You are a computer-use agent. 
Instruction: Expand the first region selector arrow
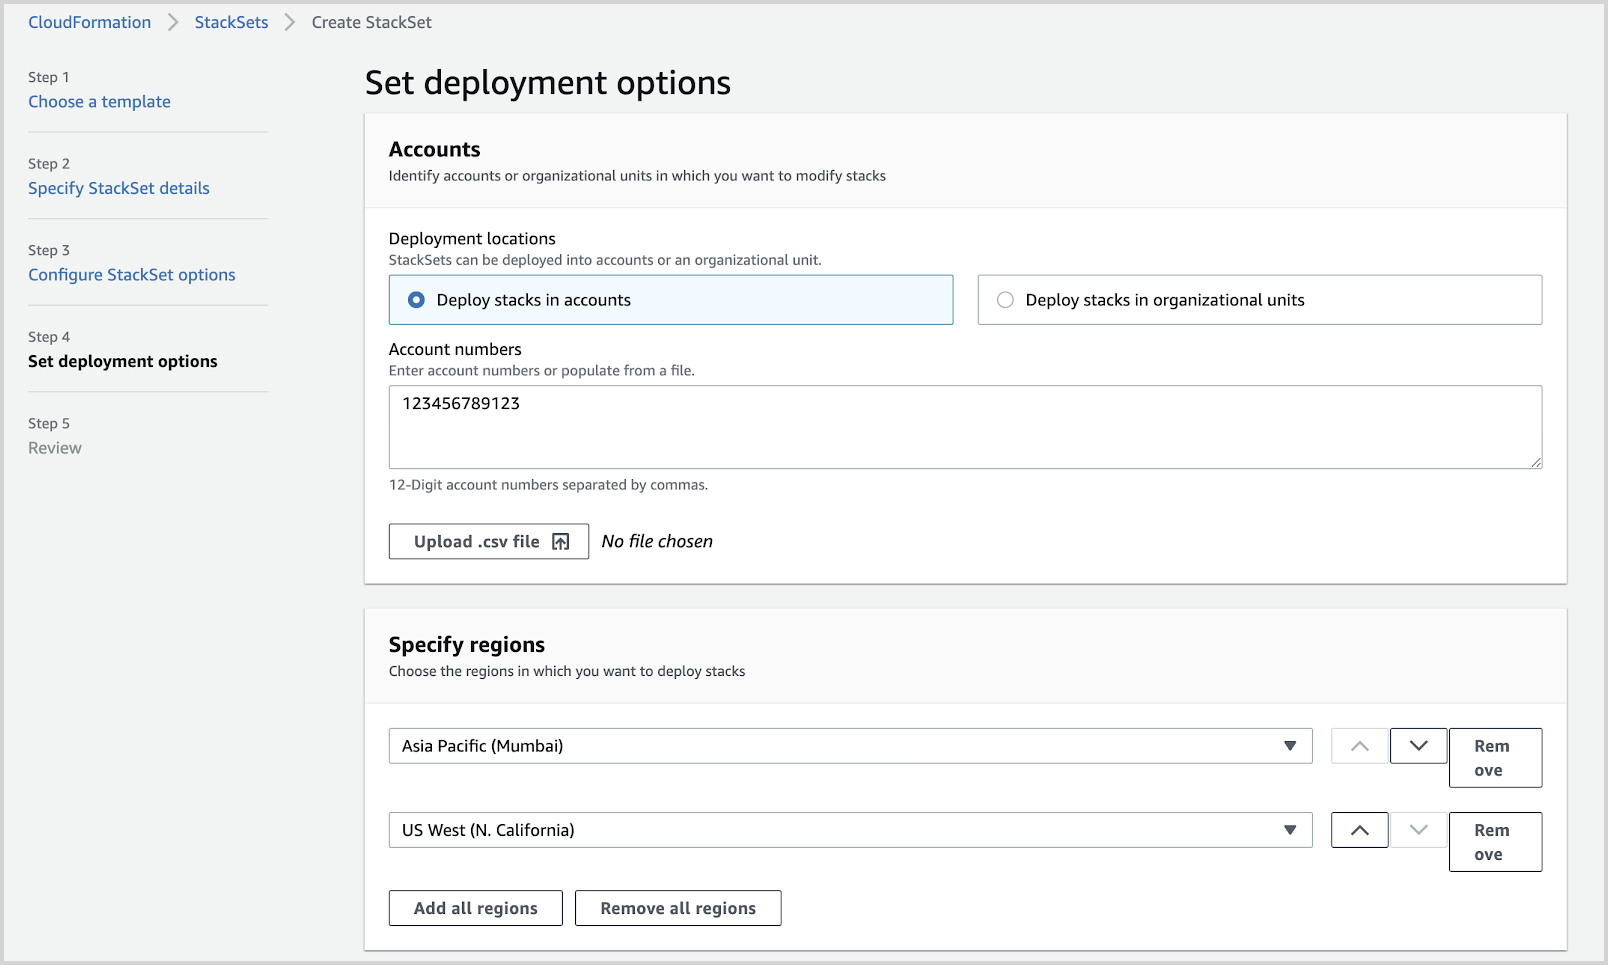point(1289,745)
